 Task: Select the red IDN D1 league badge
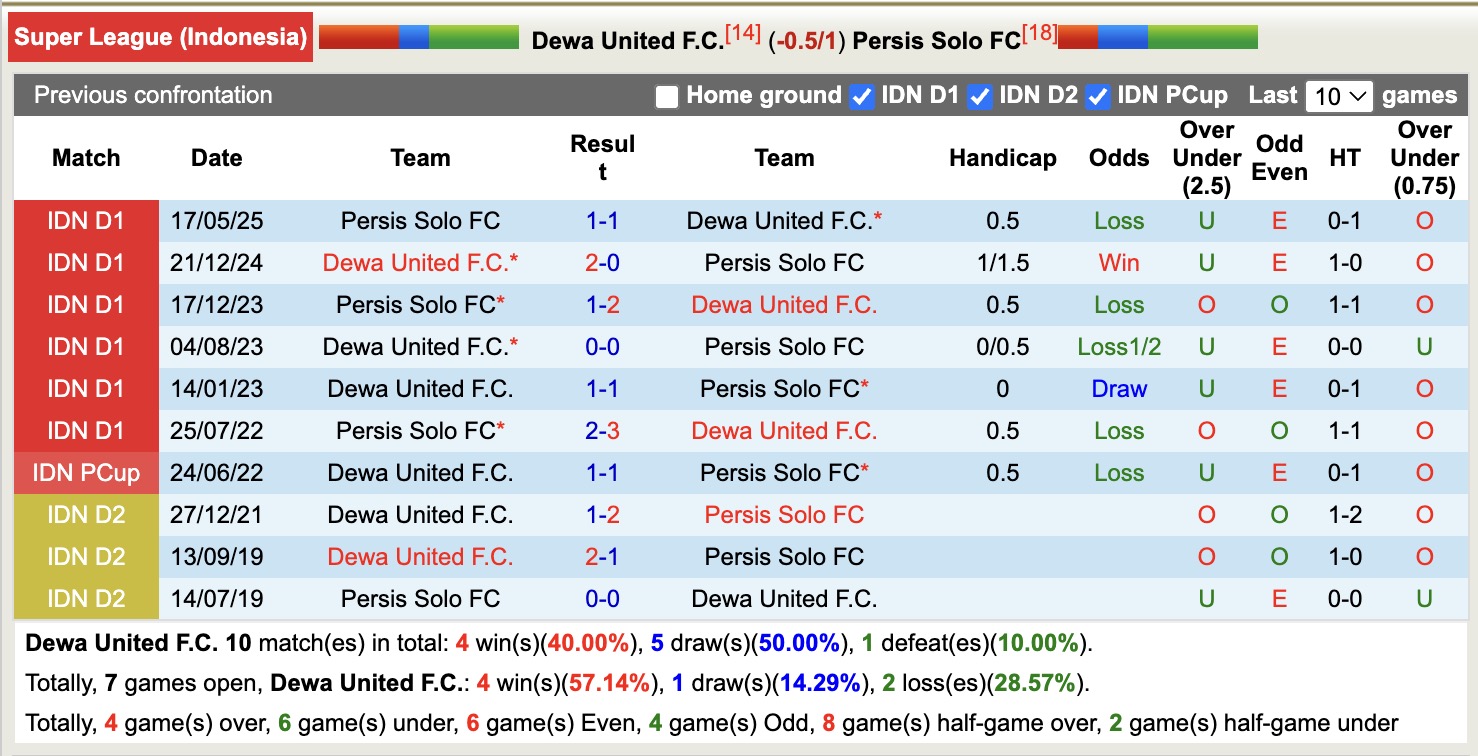coord(85,220)
